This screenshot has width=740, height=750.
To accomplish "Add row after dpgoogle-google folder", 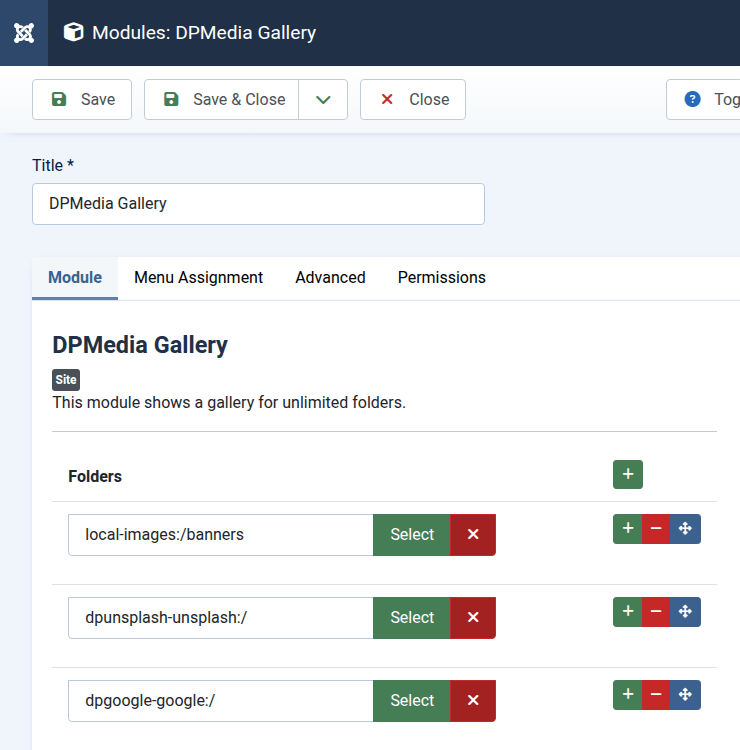I will click(627, 695).
